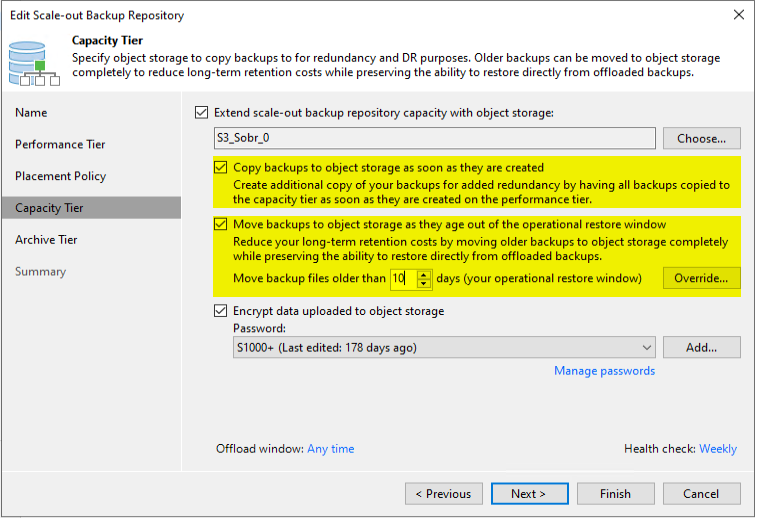Viewport: 757px width, 518px height.
Task: Decrease days with spinner down arrow
Action: [x=424, y=283]
